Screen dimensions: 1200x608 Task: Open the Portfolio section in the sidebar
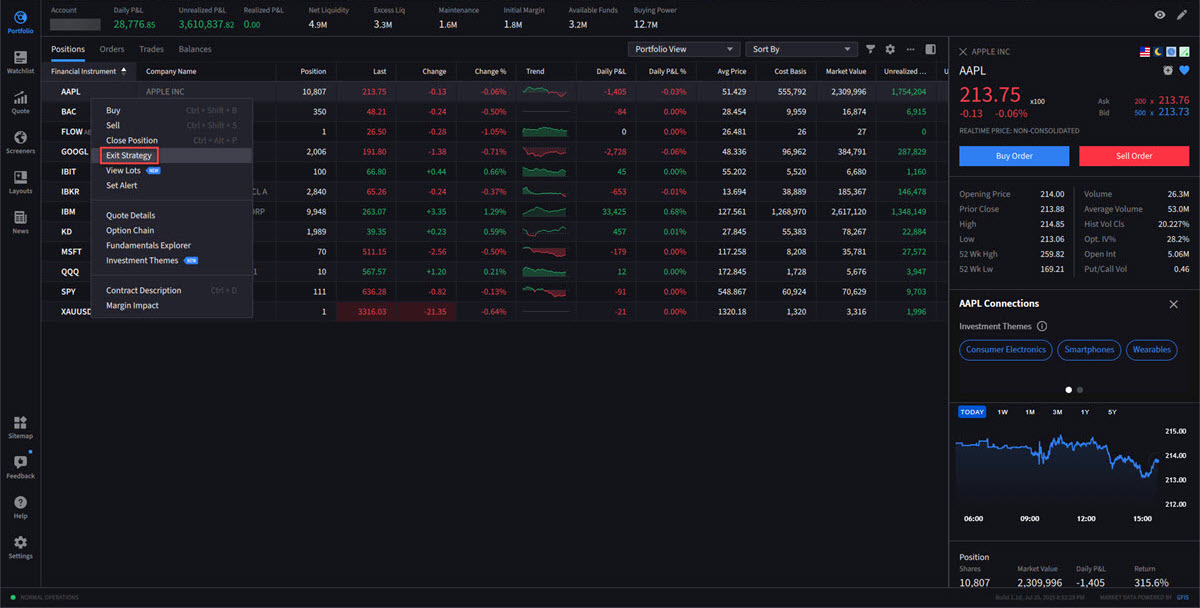click(20, 22)
